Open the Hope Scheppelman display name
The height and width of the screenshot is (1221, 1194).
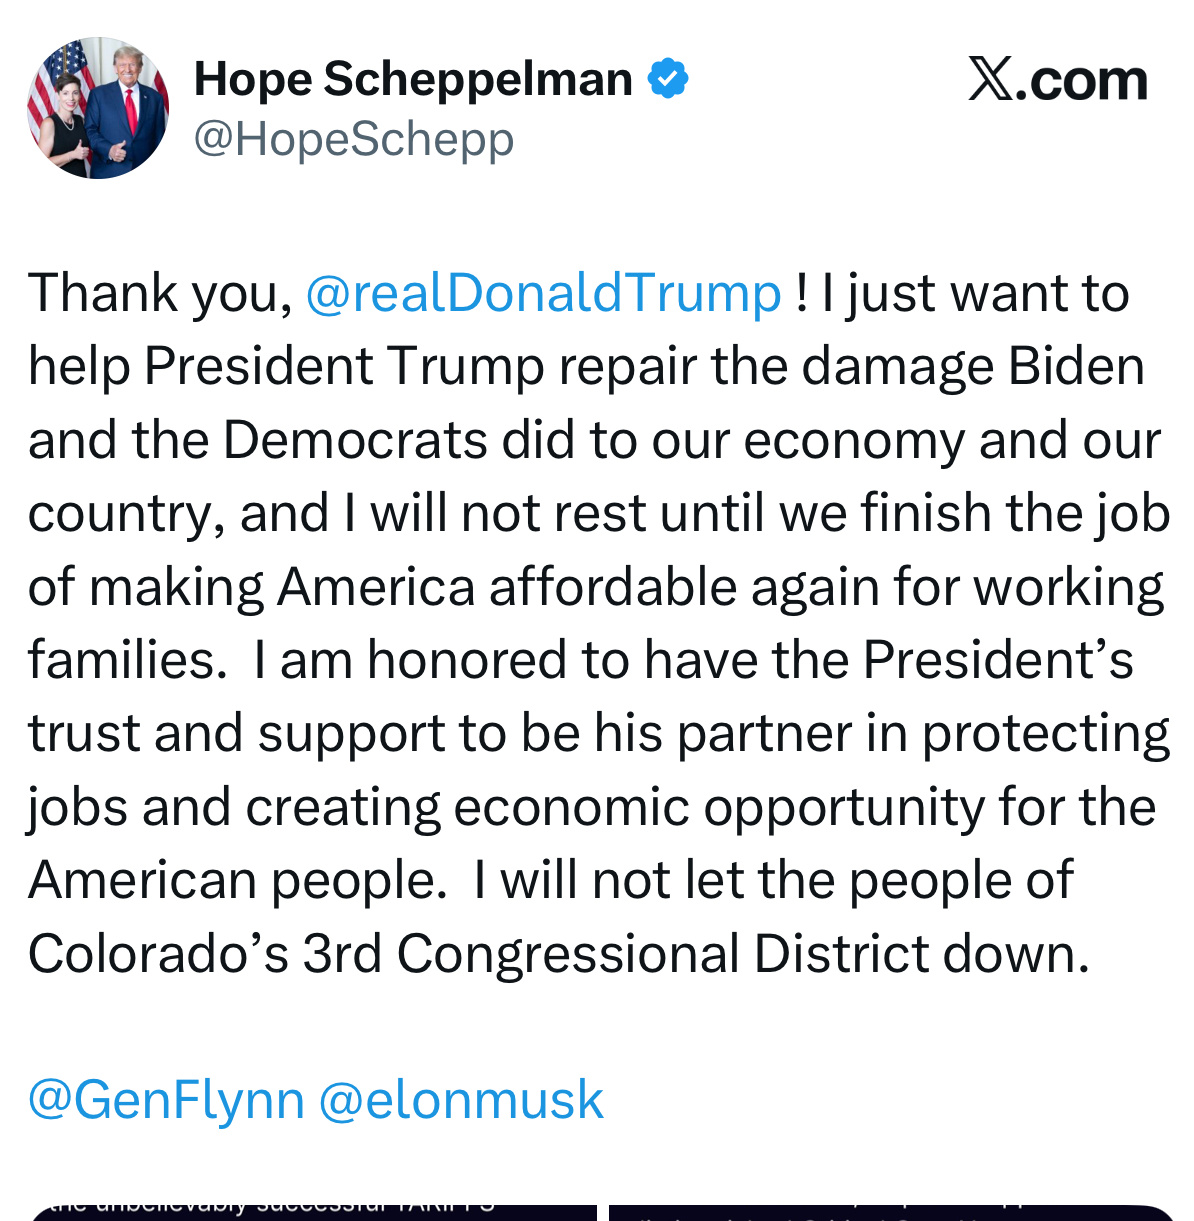coord(413,79)
